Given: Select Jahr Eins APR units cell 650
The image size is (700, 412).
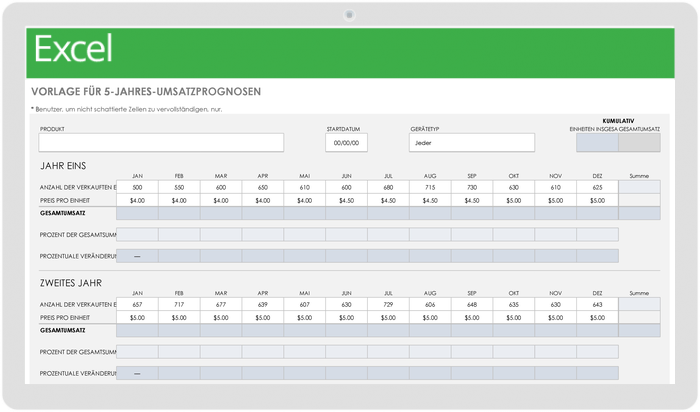Looking at the screenshot, I should point(262,187).
